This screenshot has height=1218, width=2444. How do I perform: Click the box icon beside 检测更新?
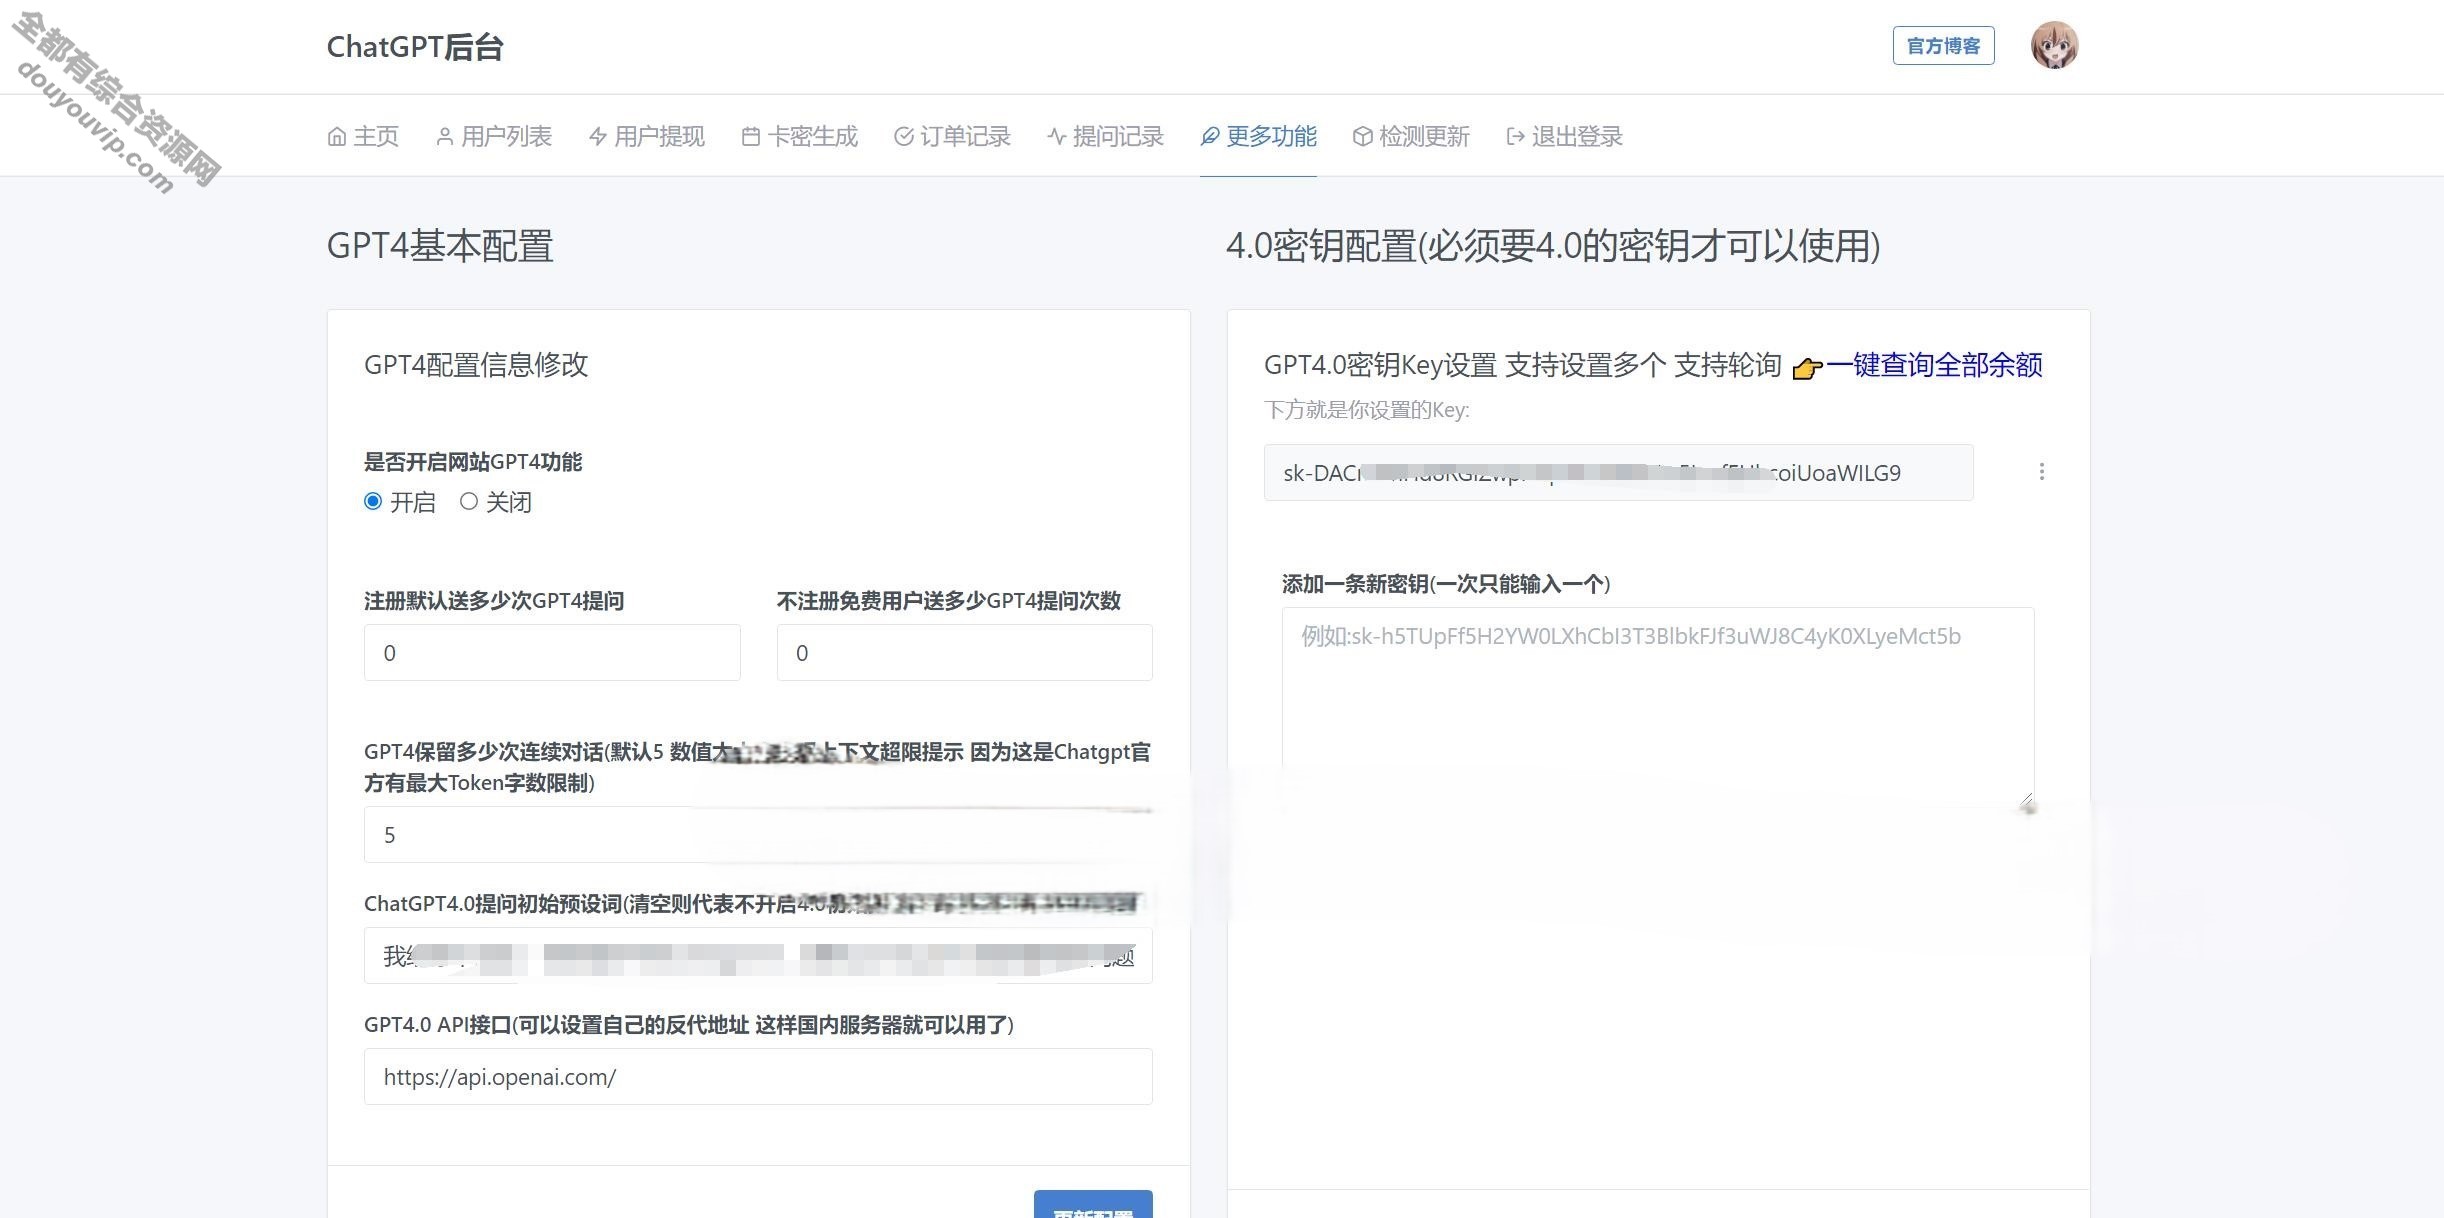click(1363, 137)
